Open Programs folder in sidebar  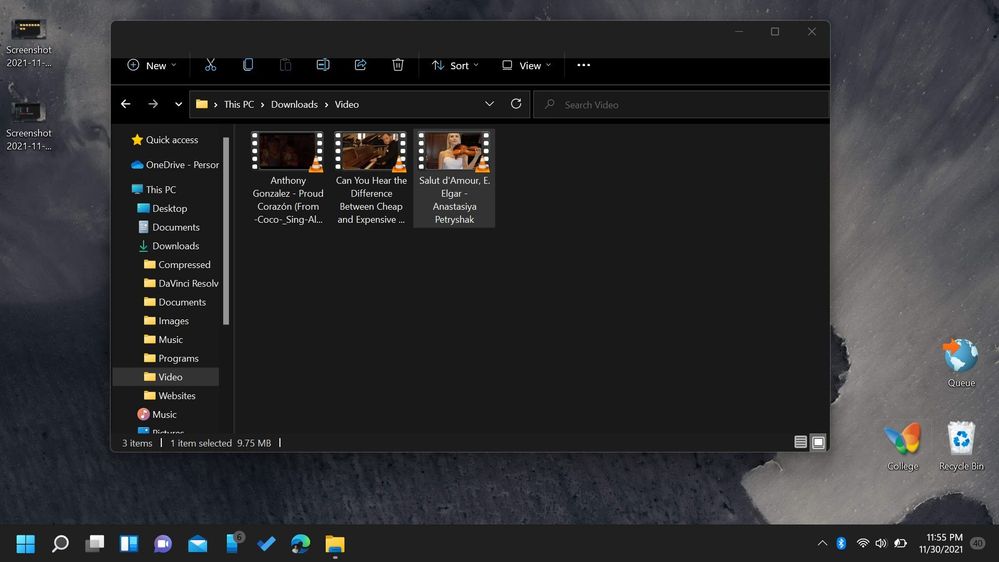(x=171, y=358)
